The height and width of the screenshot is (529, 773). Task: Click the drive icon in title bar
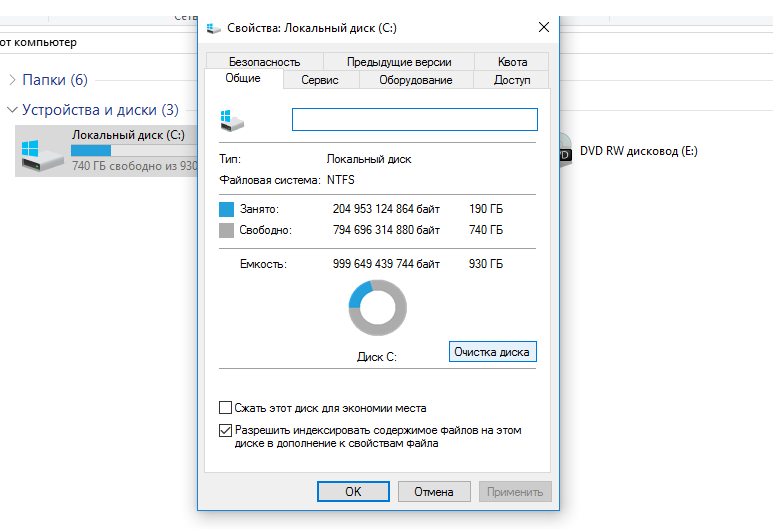click(x=213, y=28)
